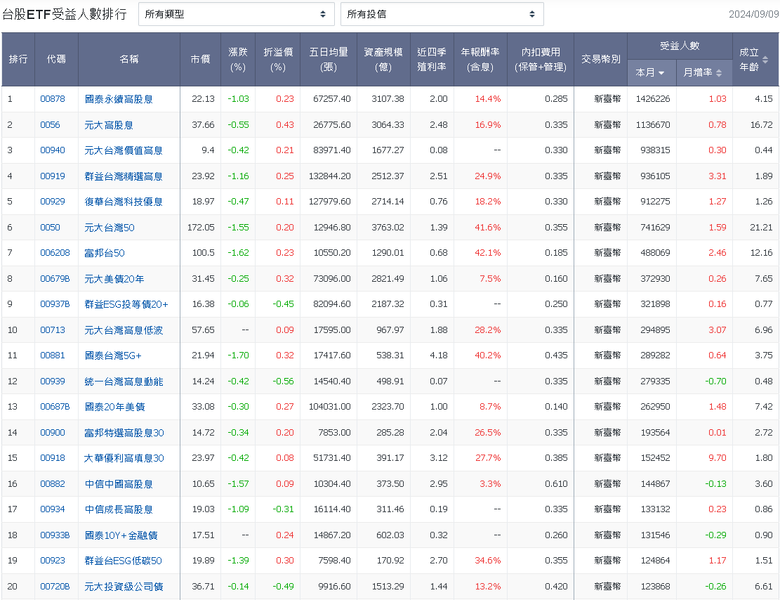Image resolution: width=780 pixels, height=600 pixels.
Task: Open ETF code 00882 link
Action: click(52, 484)
